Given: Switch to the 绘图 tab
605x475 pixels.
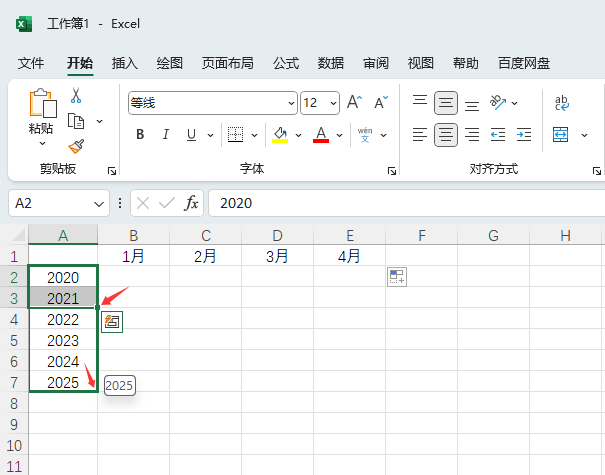Looking at the screenshot, I should coord(169,63).
